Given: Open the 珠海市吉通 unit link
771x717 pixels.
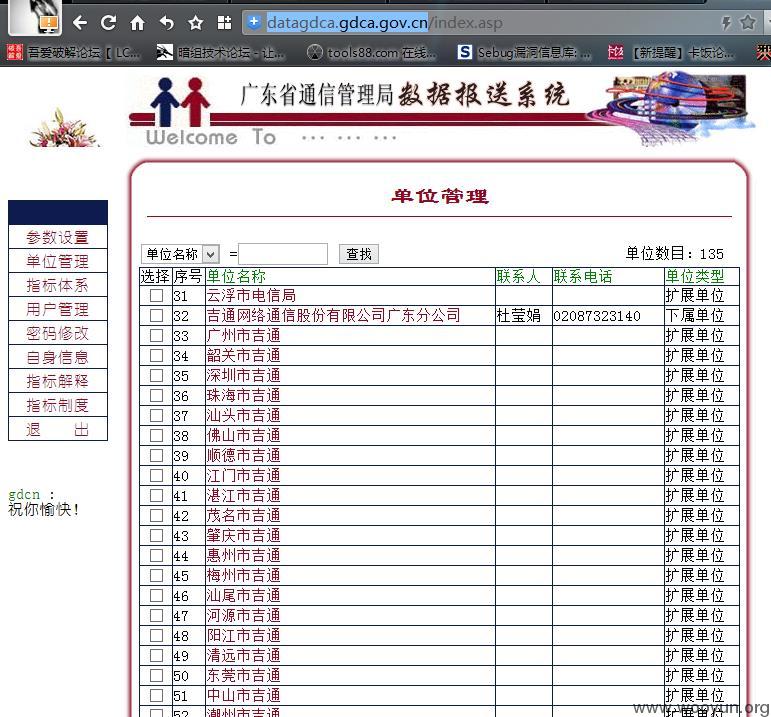Looking at the screenshot, I should coord(243,395).
